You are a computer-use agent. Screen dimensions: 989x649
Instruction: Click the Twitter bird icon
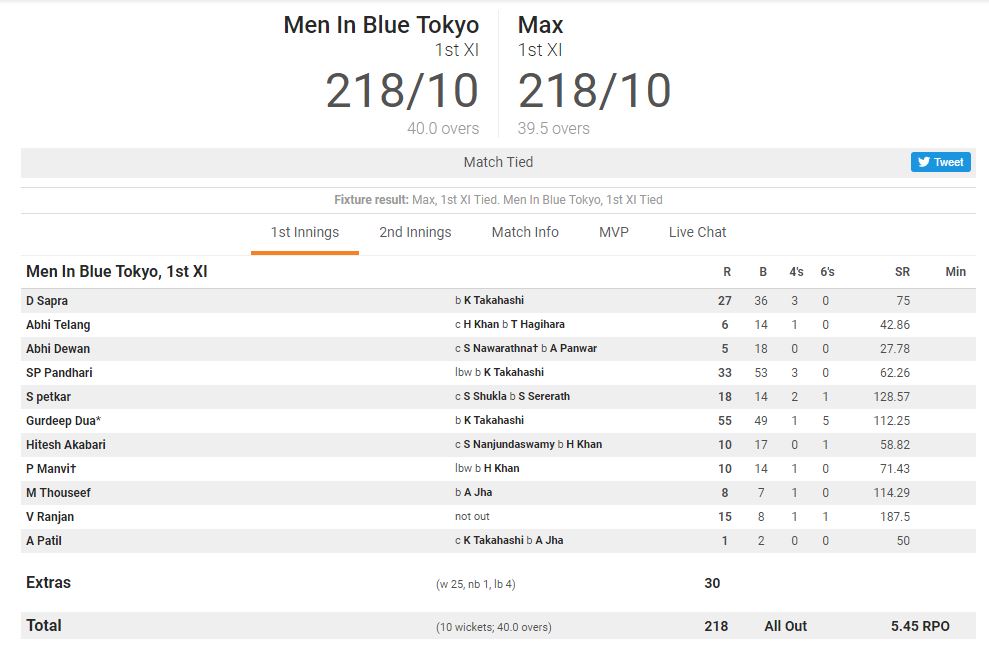pyautogui.click(x=924, y=162)
